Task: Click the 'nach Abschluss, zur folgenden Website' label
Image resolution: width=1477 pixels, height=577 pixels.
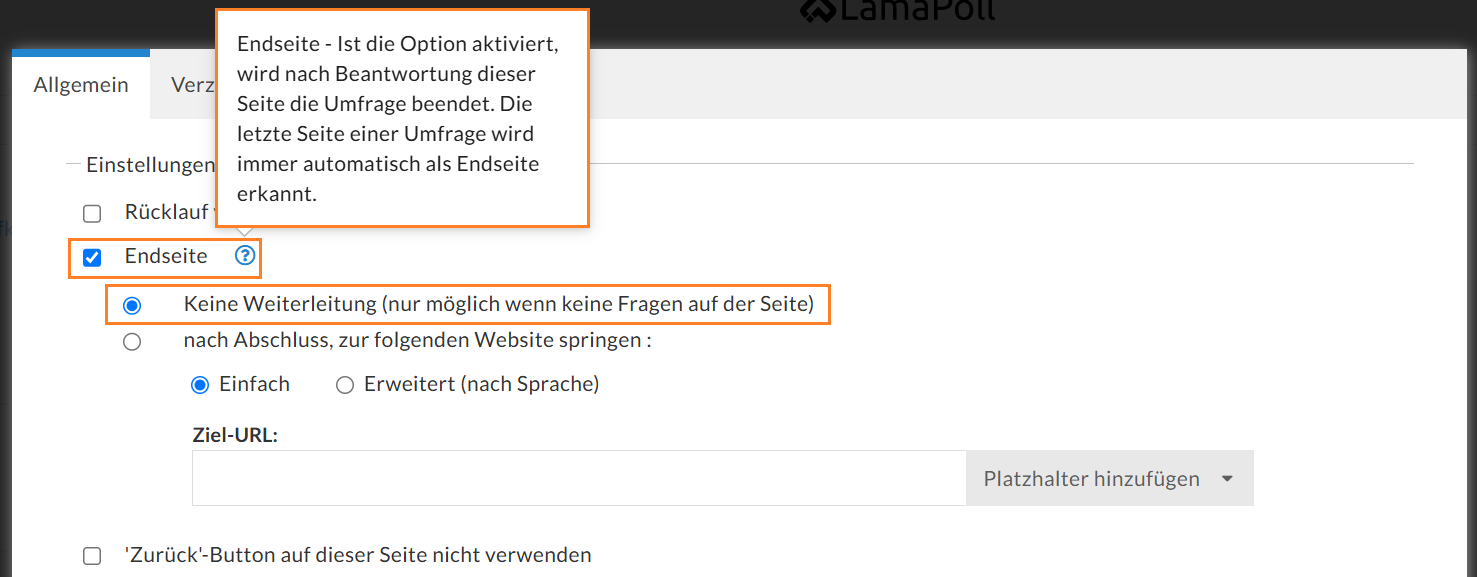Action: click(417, 340)
